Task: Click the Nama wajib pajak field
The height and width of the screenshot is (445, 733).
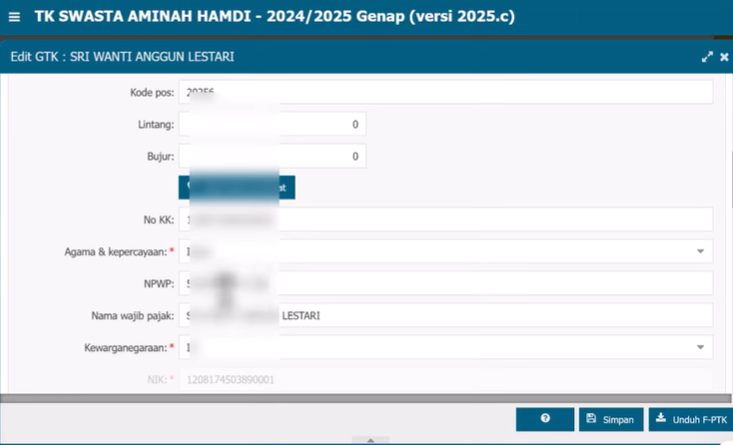Action: click(446, 316)
